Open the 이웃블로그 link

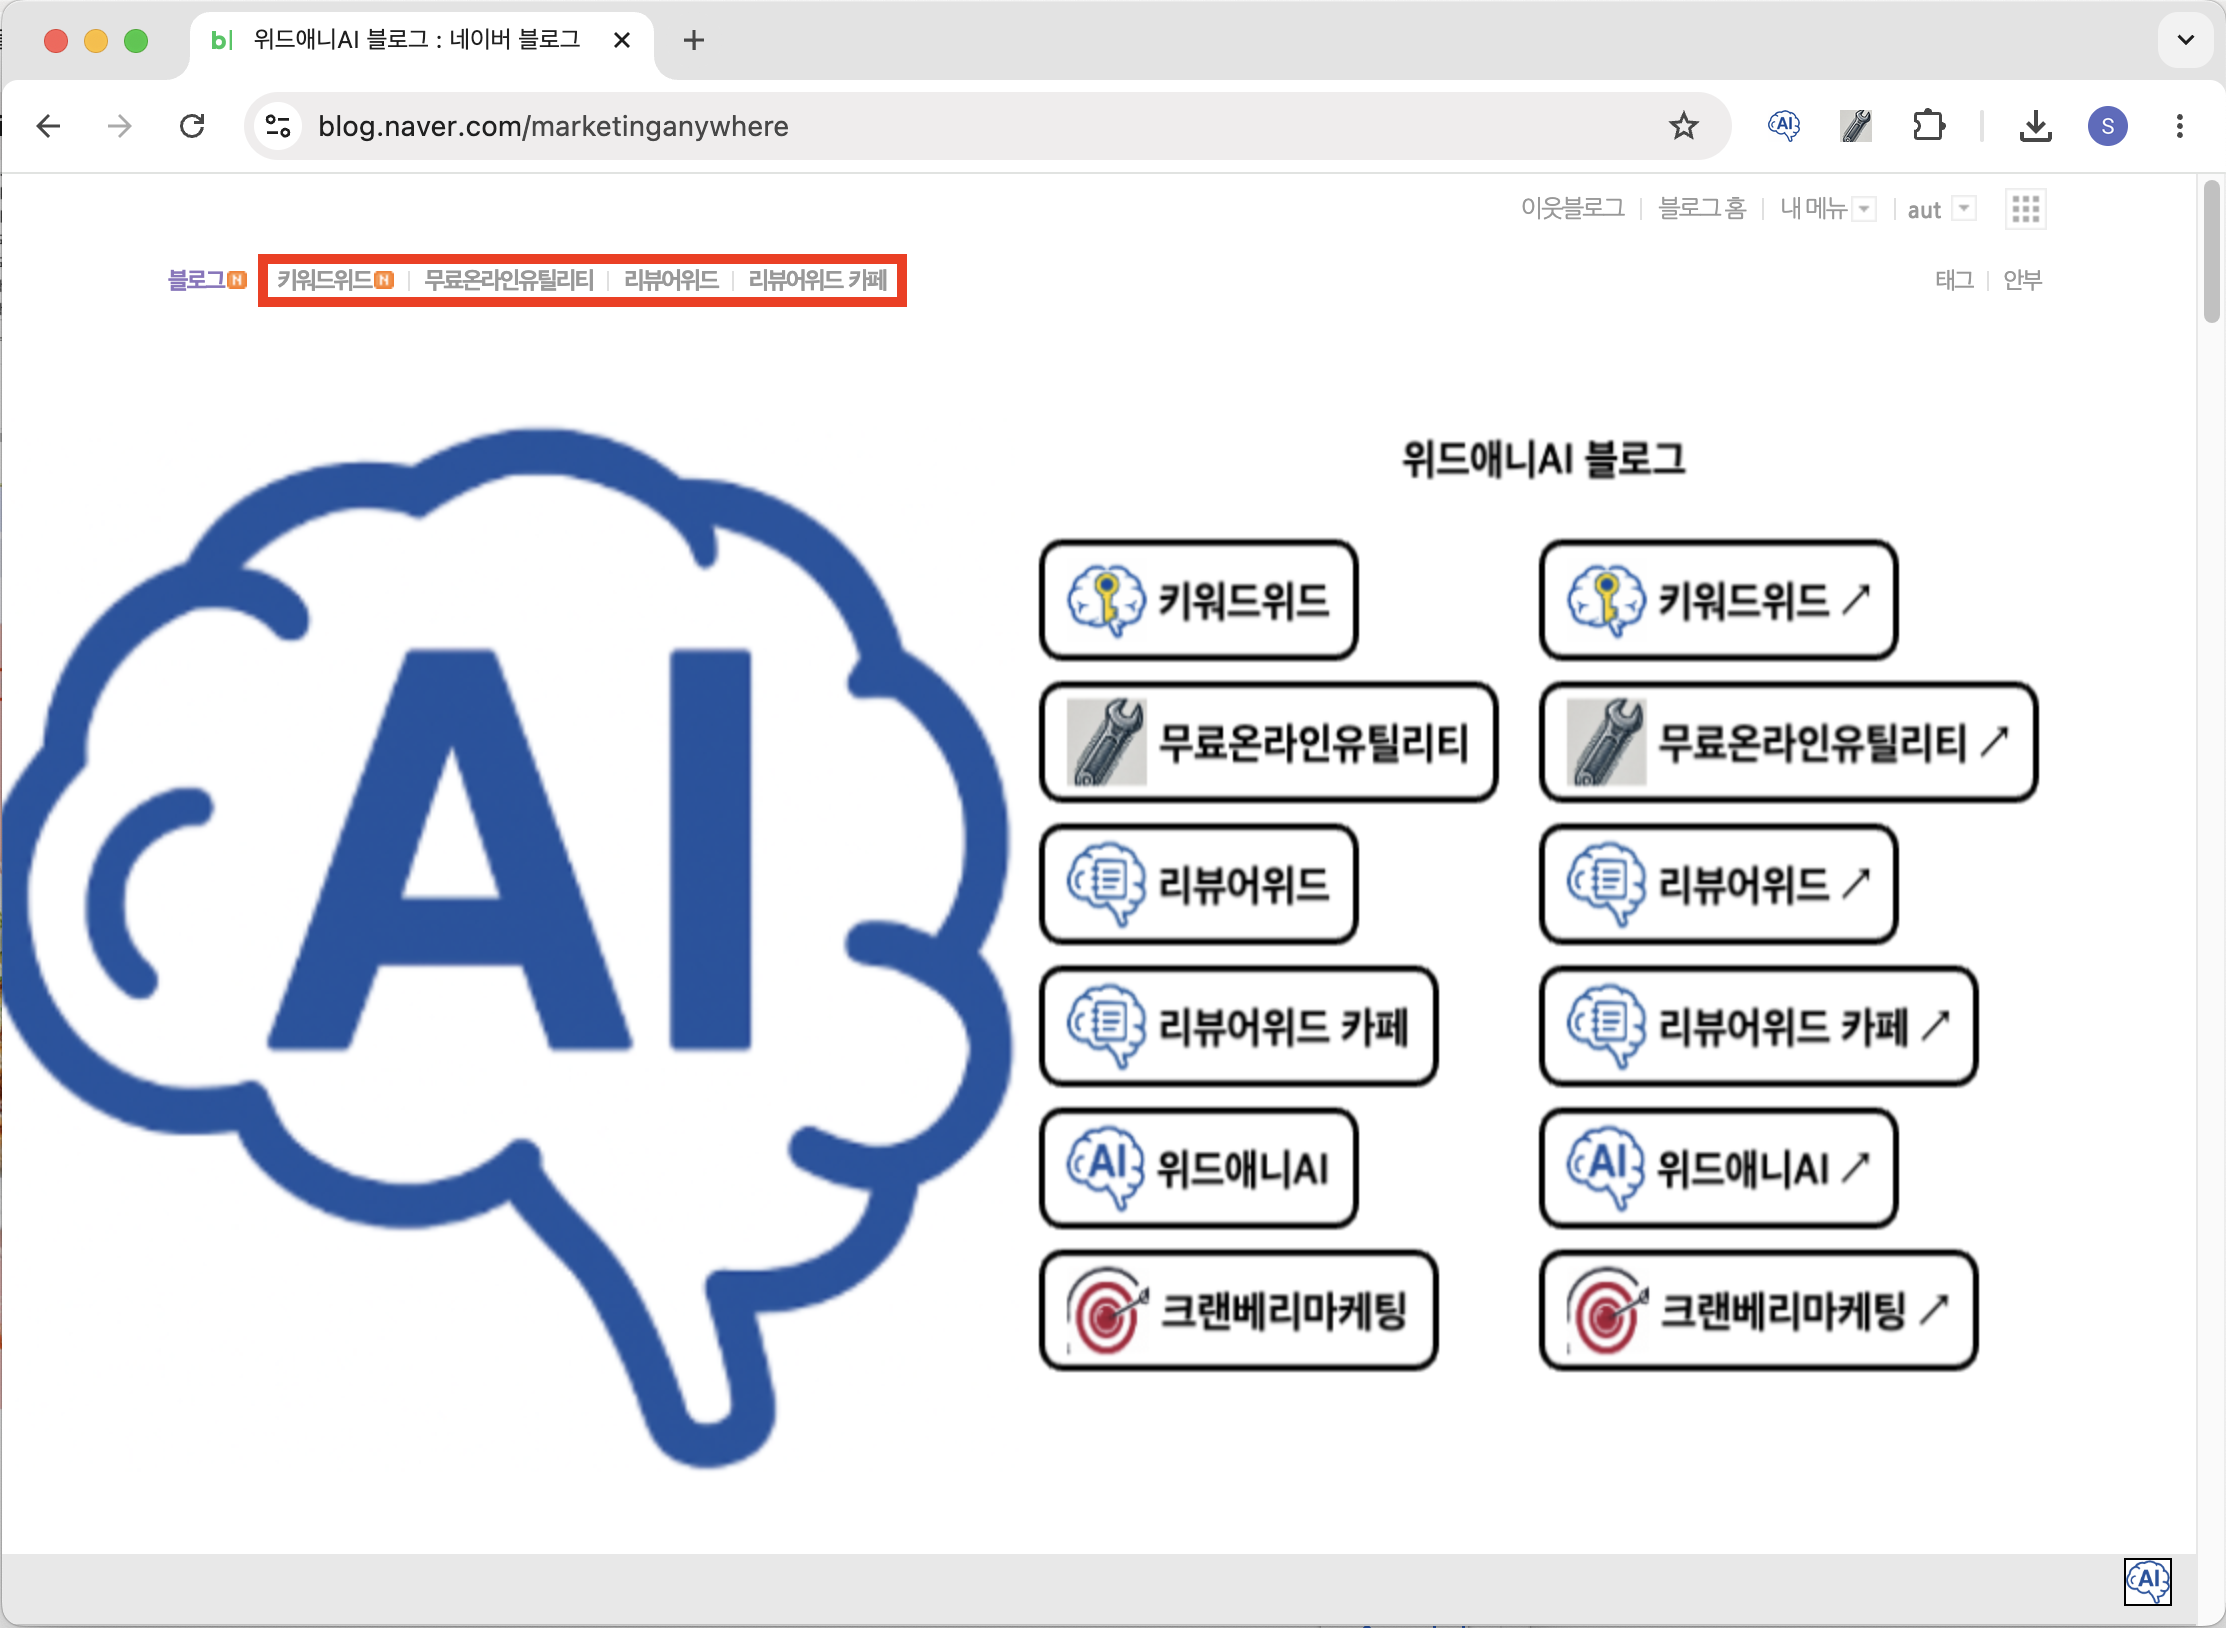coord(1573,208)
